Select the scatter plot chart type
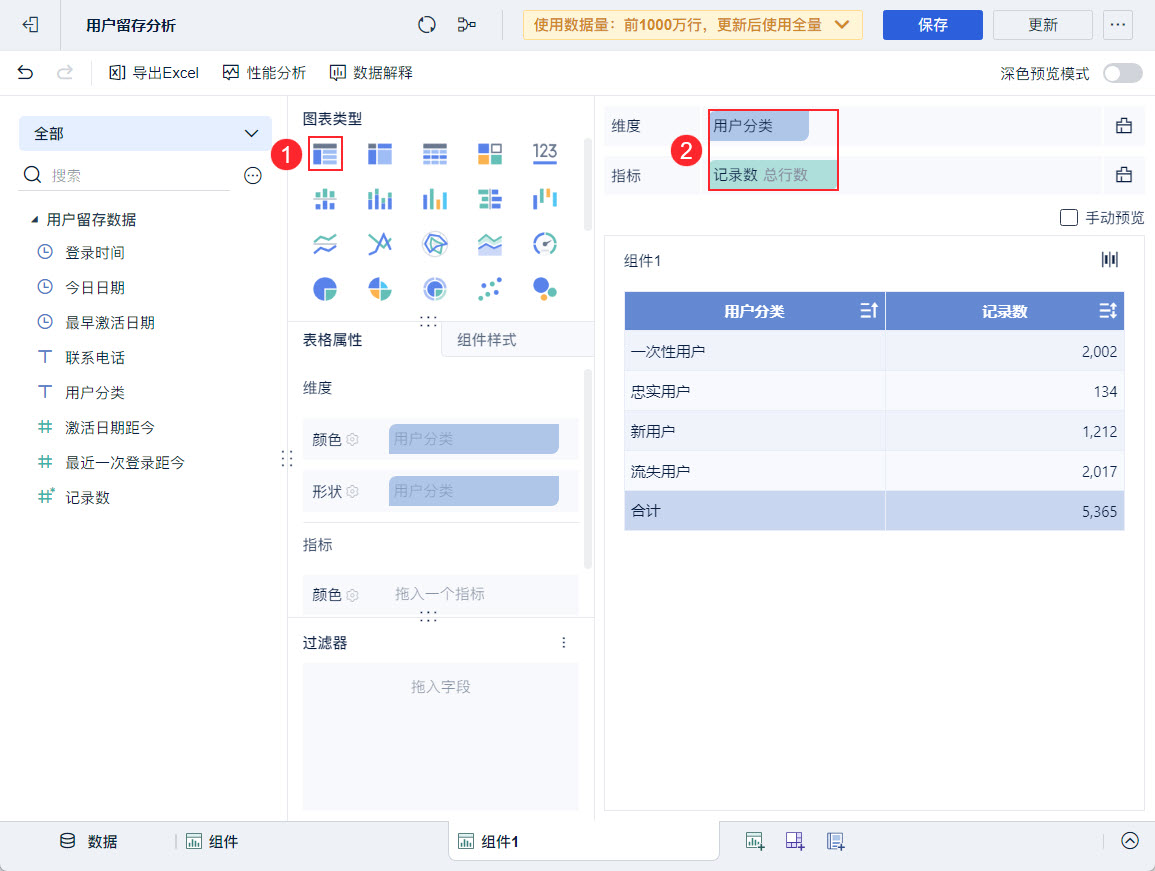The image size is (1155, 871). coord(490,289)
